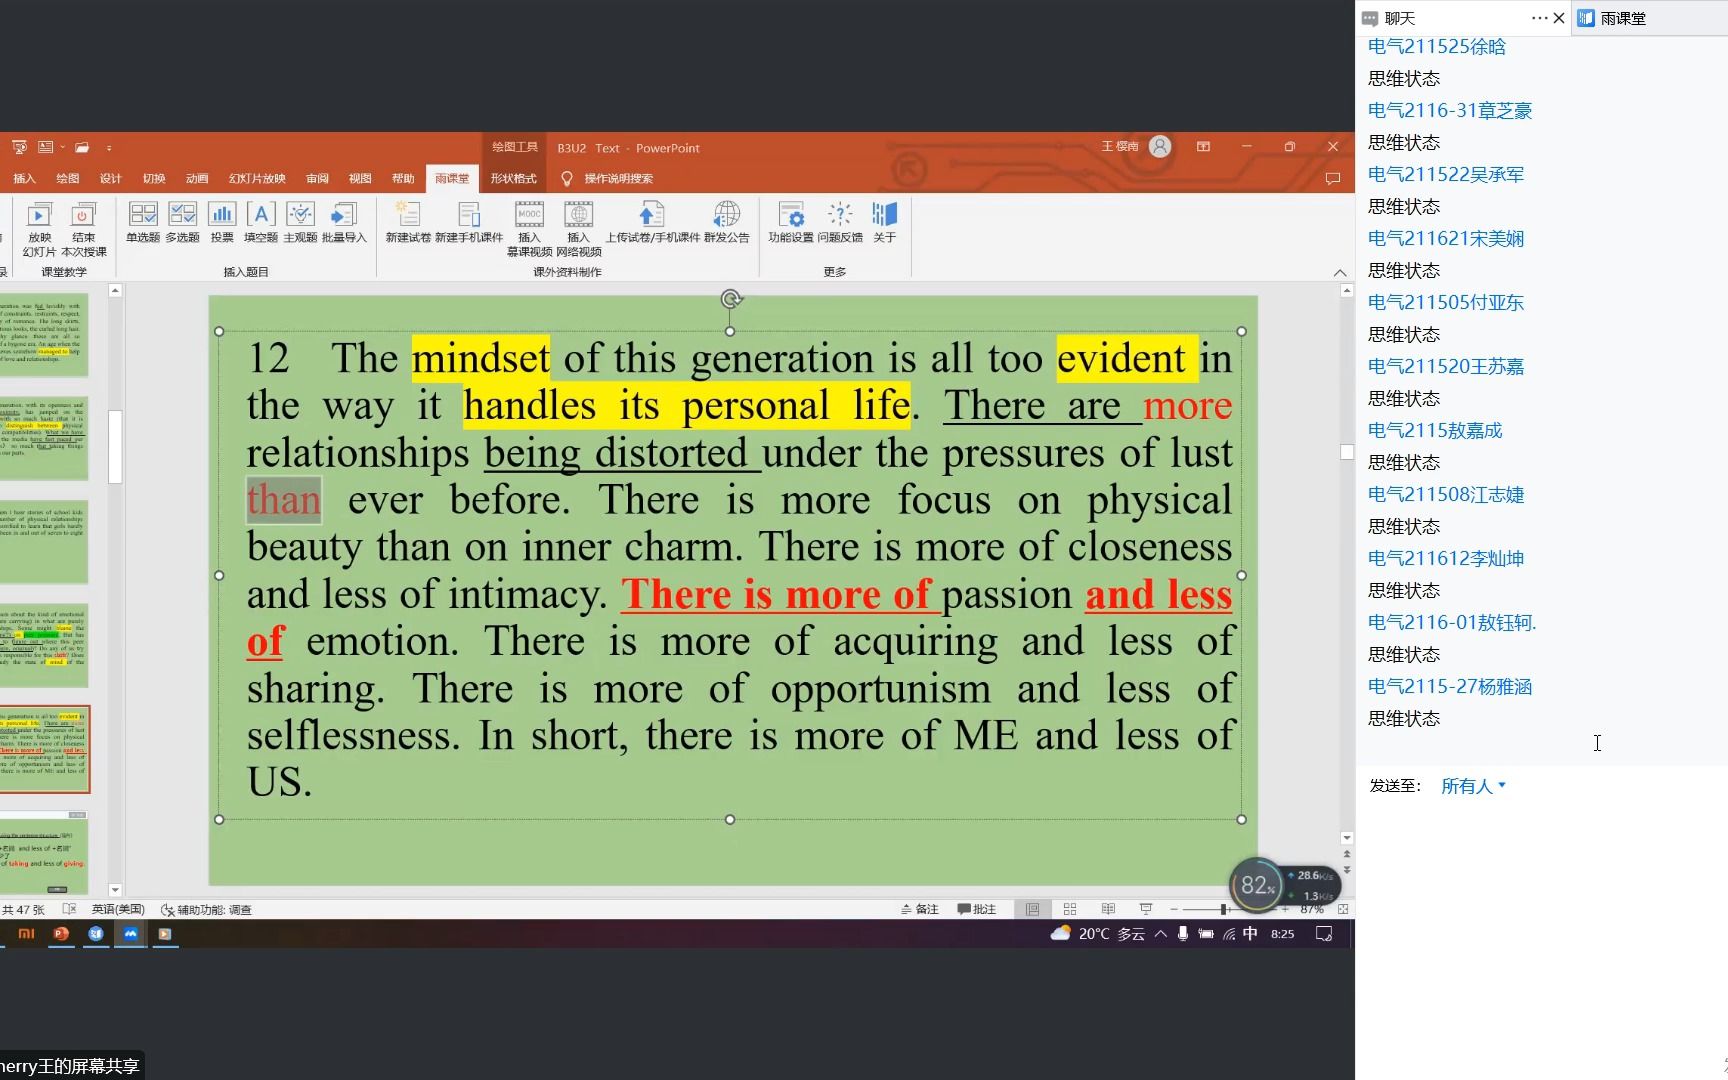Toggle 备注 notes pane
This screenshot has width=1728, height=1080.
(x=920, y=909)
